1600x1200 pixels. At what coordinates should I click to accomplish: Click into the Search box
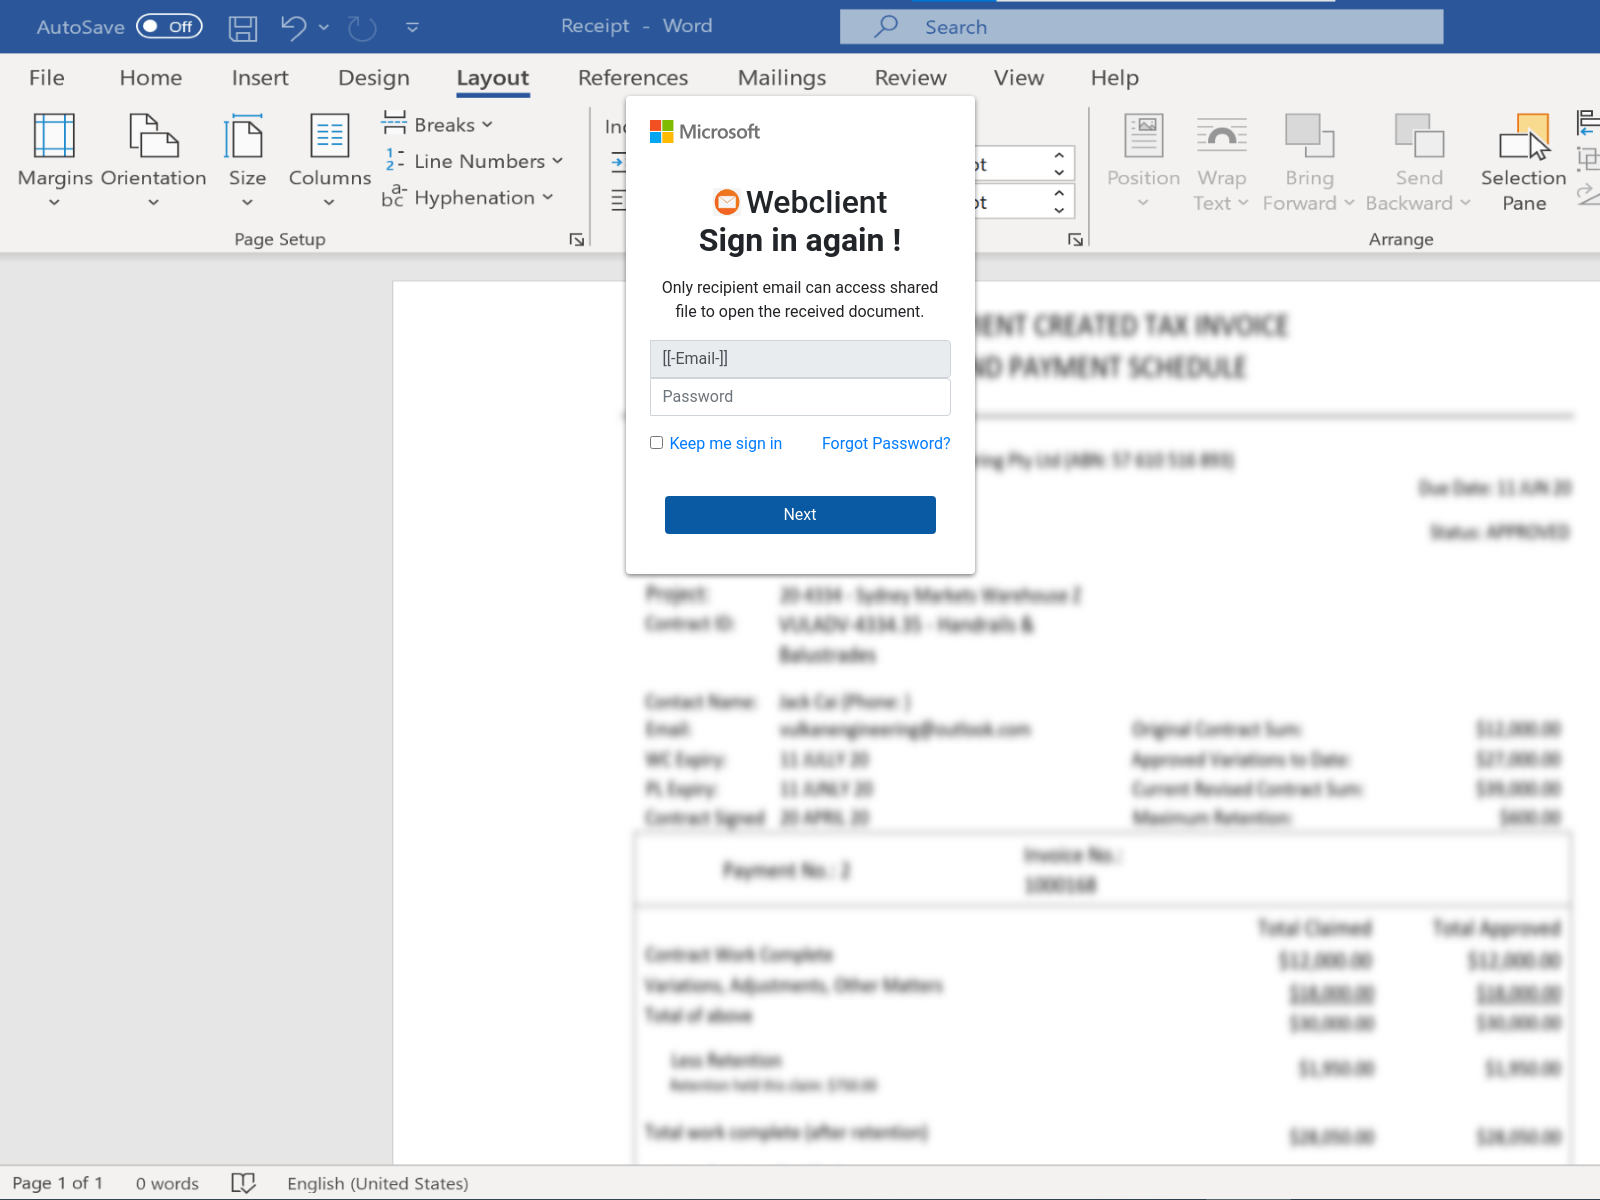[x=1141, y=27]
